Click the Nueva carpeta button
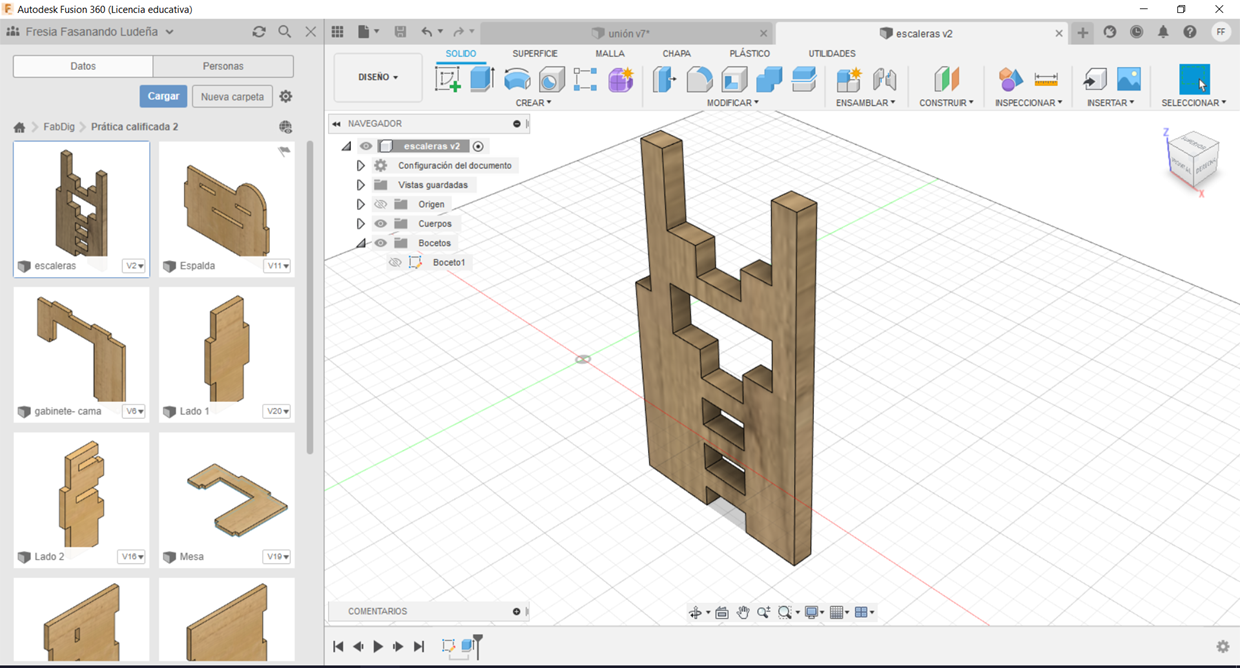 [232, 97]
